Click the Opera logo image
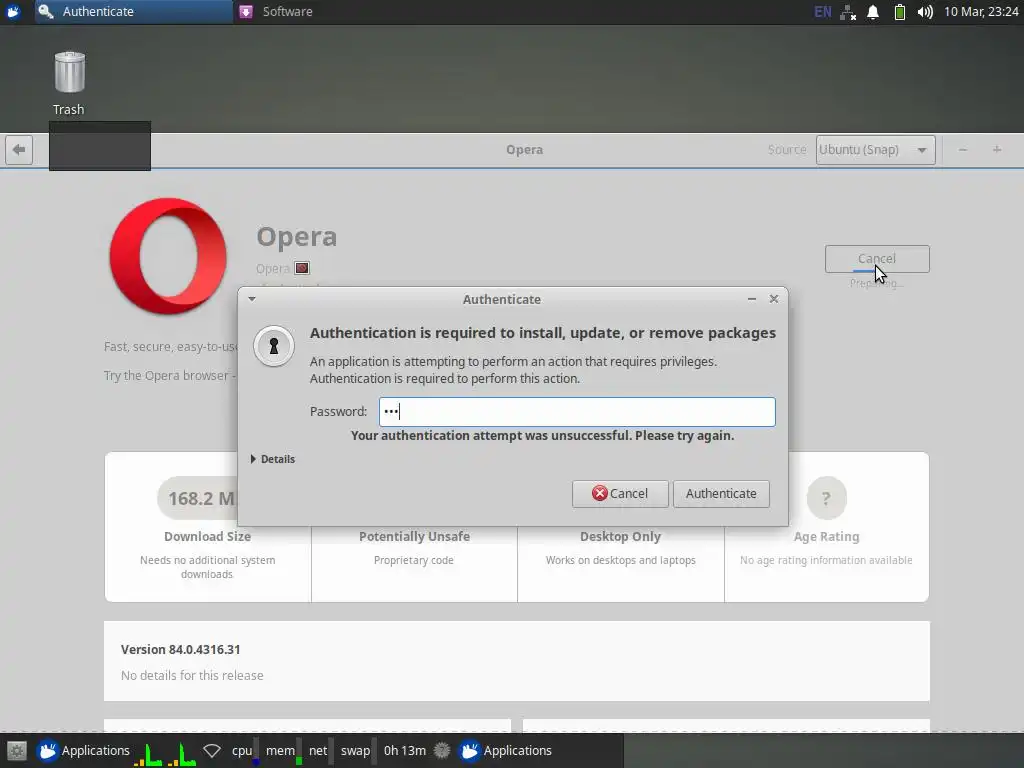The width and height of the screenshot is (1024, 768). point(168,256)
